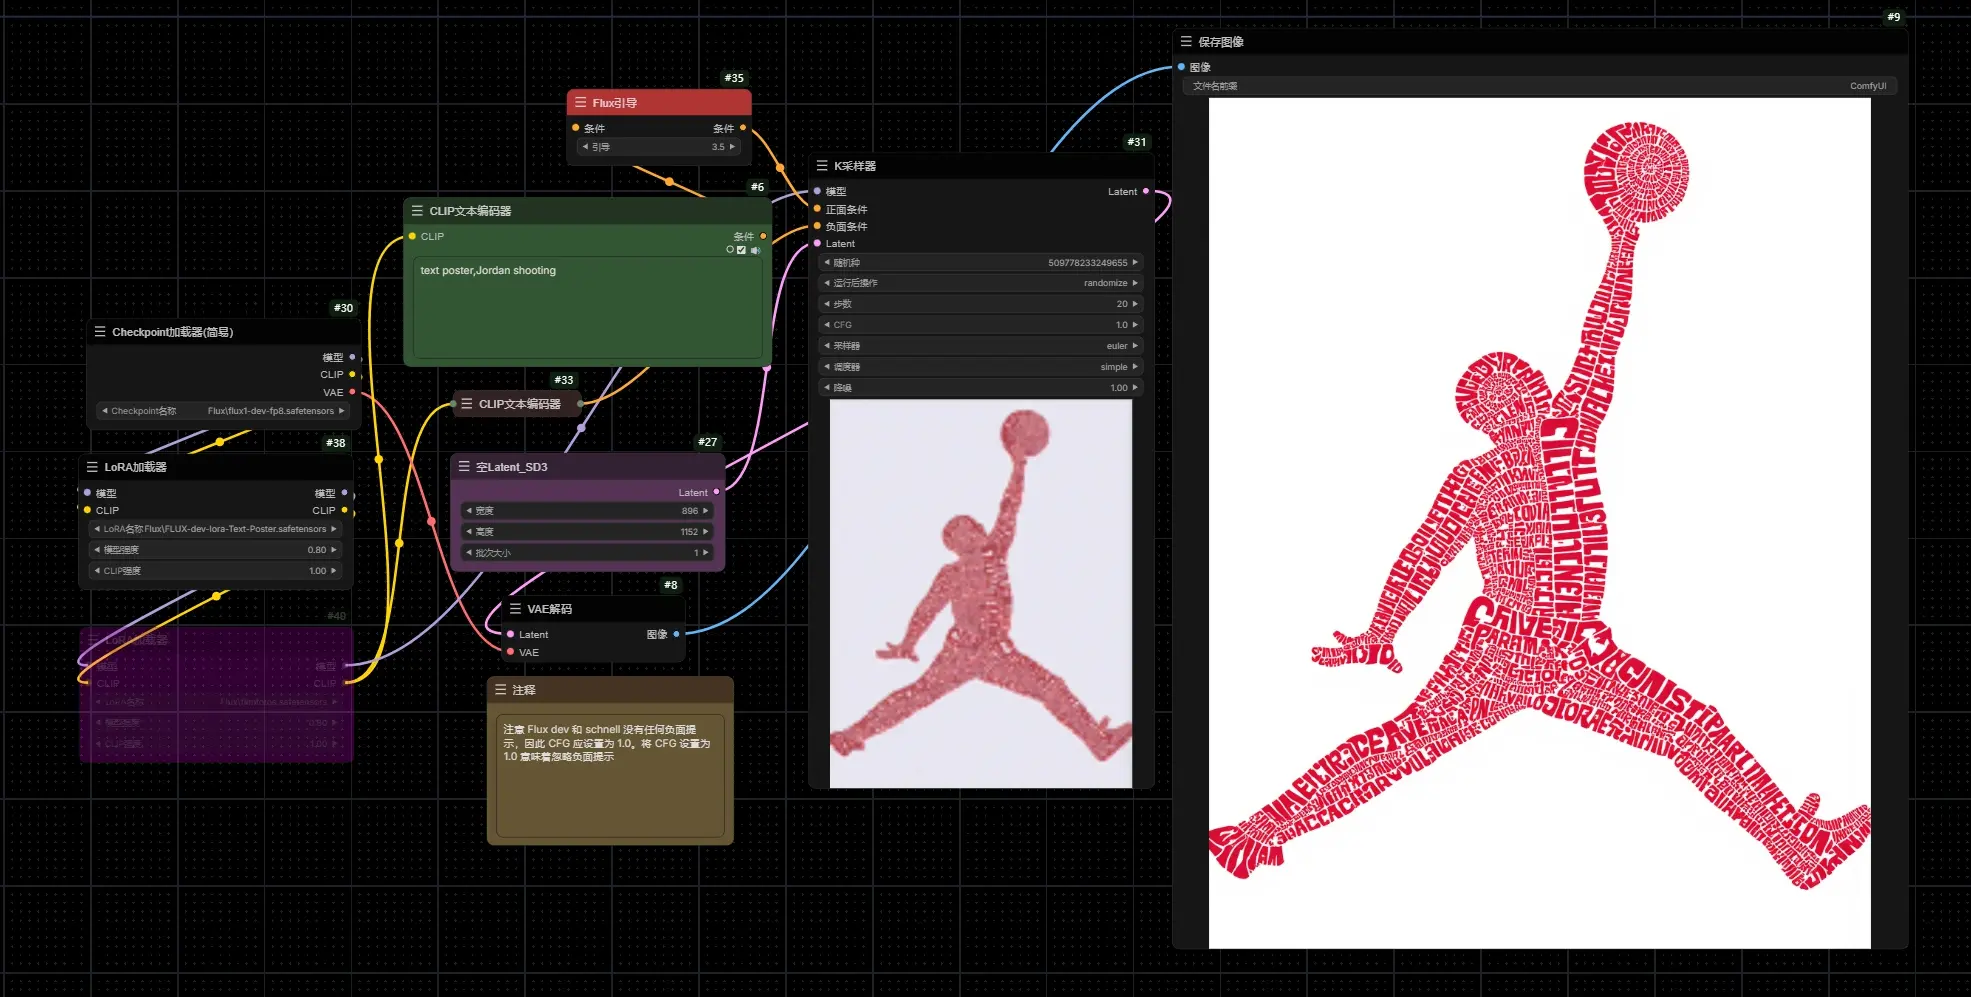Screen dimensions: 1971x997
Task: Open the CLIP文本编码器 #6 node menu icon
Action: click(417, 211)
